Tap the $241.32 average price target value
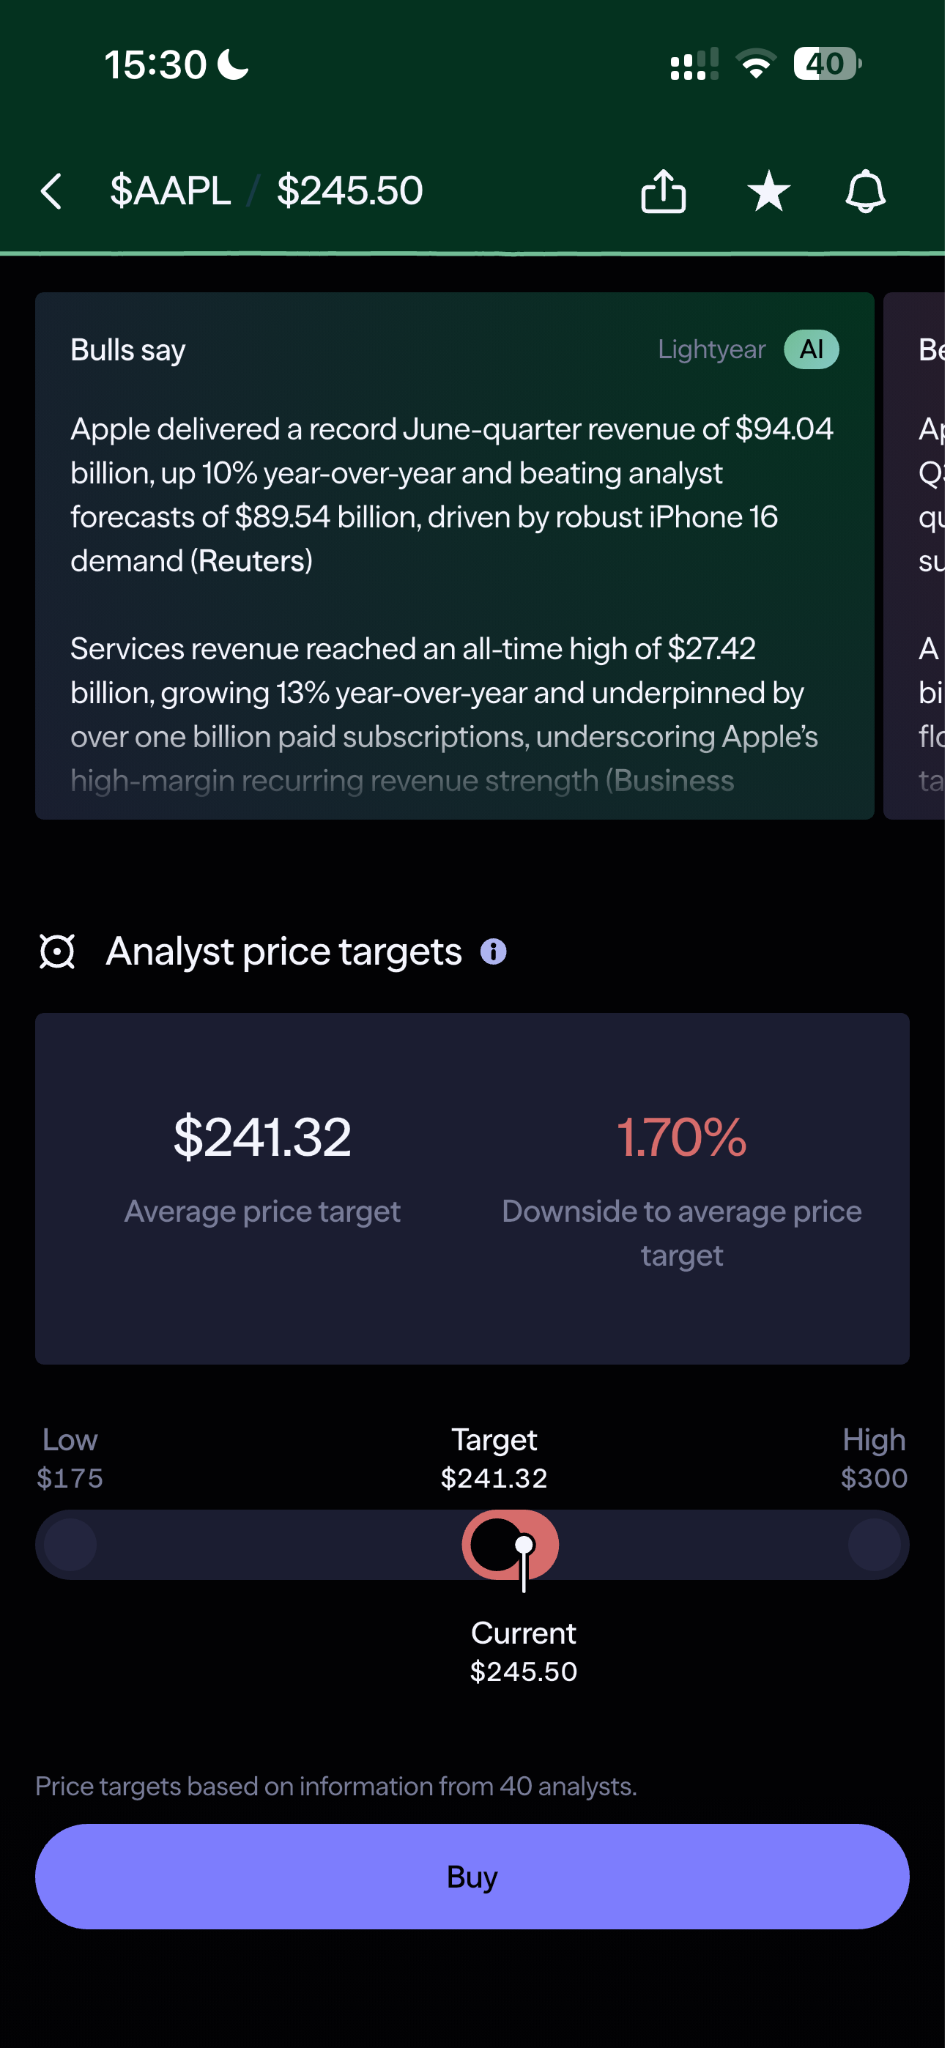This screenshot has height=2048, width=945. (x=262, y=1137)
